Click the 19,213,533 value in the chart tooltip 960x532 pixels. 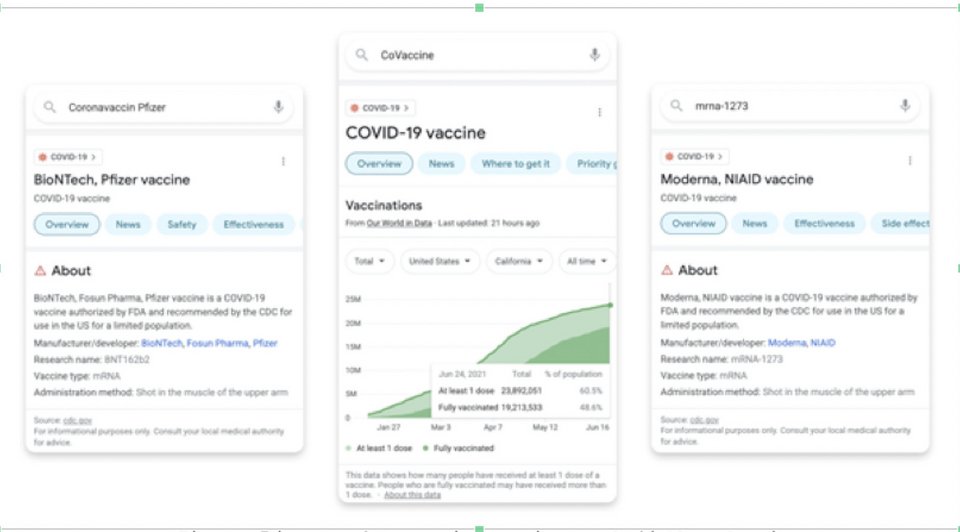click(521, 407)
